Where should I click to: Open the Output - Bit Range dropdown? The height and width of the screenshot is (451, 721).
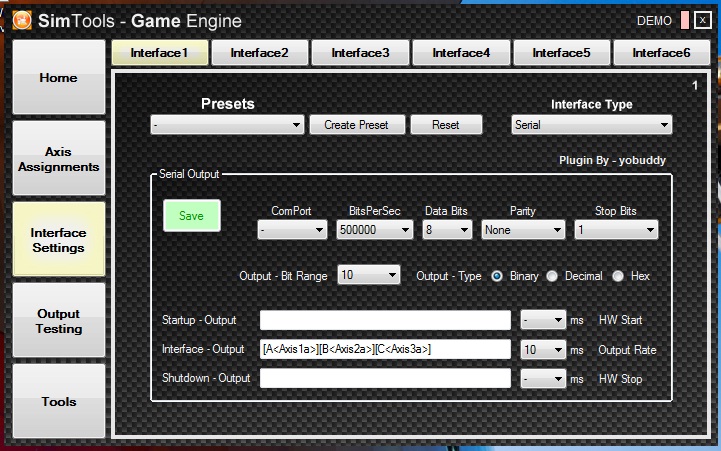[x=368, y=275]
